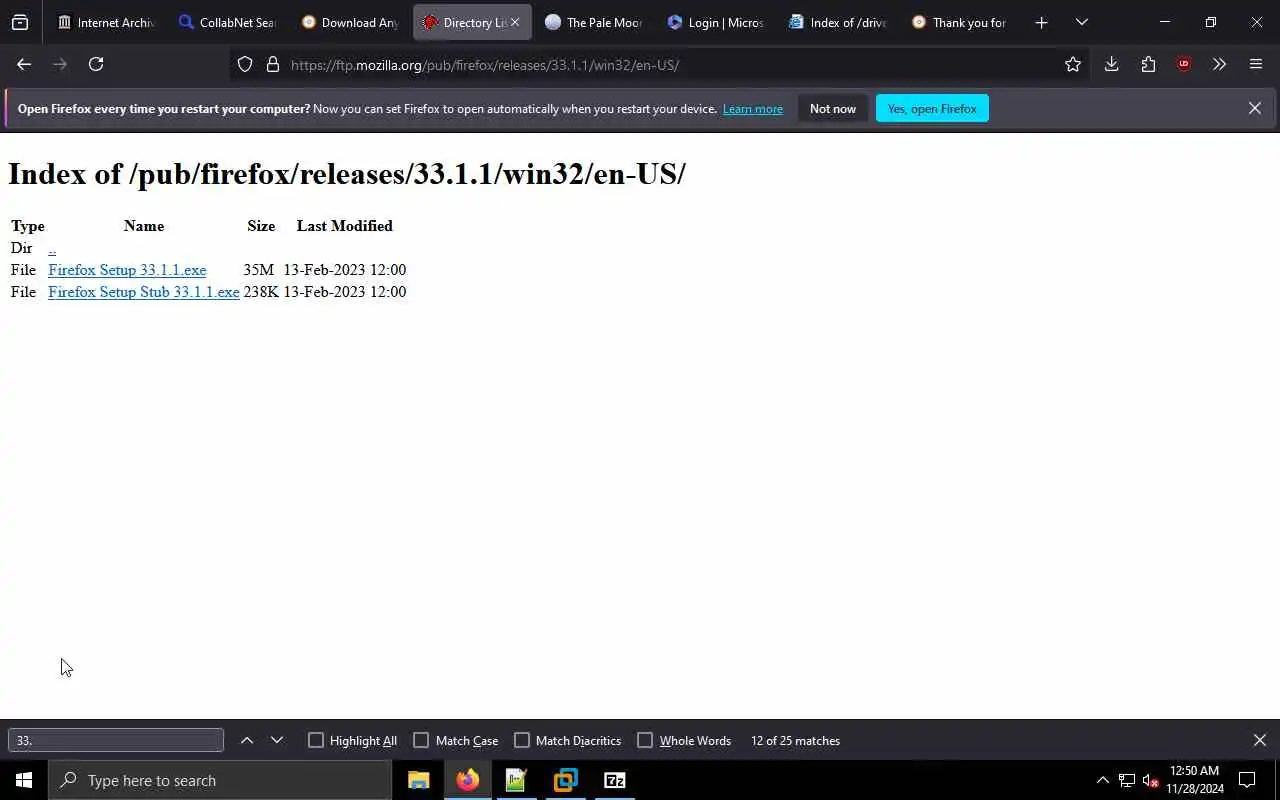
Task: Click the 12 of 25 matches text
Action: pos(795,741)
